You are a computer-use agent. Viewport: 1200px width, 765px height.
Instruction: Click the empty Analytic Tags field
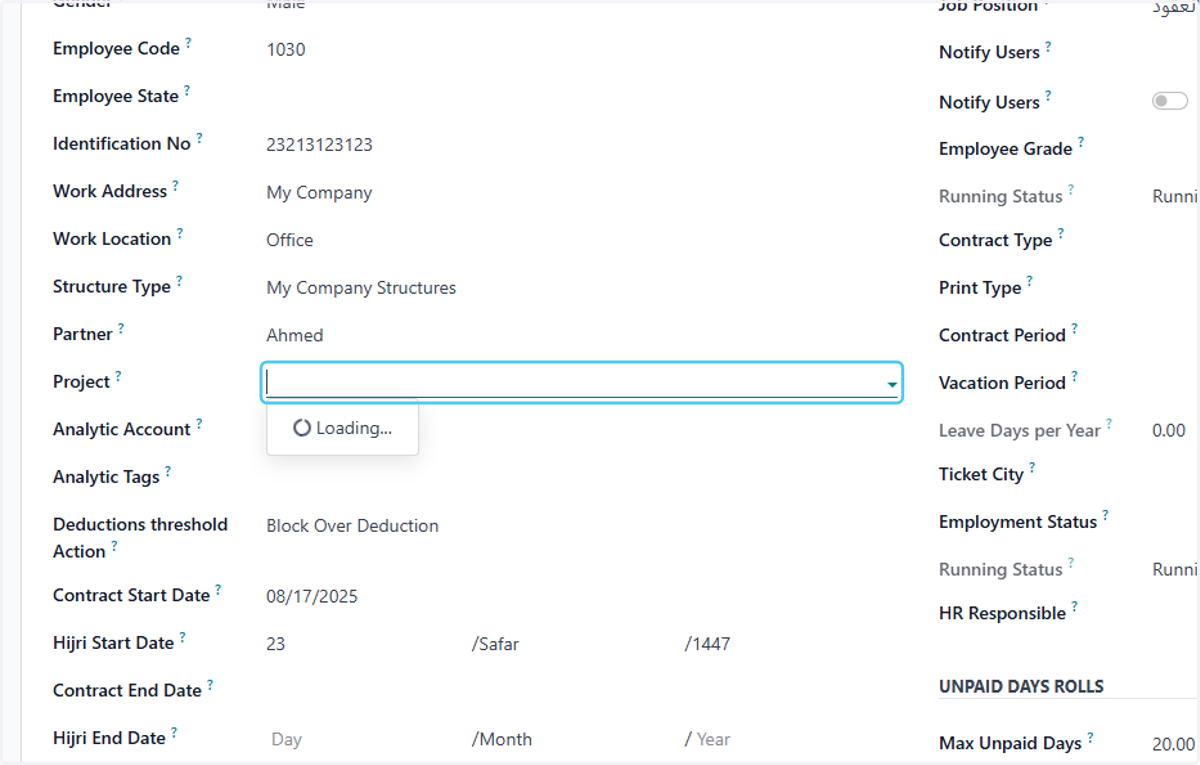point(582,477)
